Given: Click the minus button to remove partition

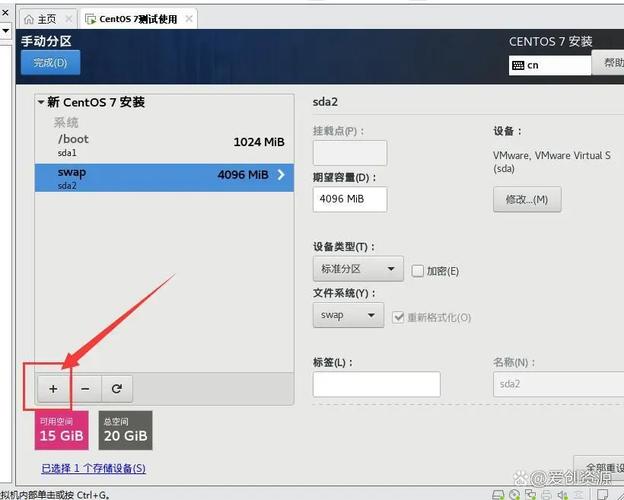Looking at the screenshot, I should pos(85,389).
